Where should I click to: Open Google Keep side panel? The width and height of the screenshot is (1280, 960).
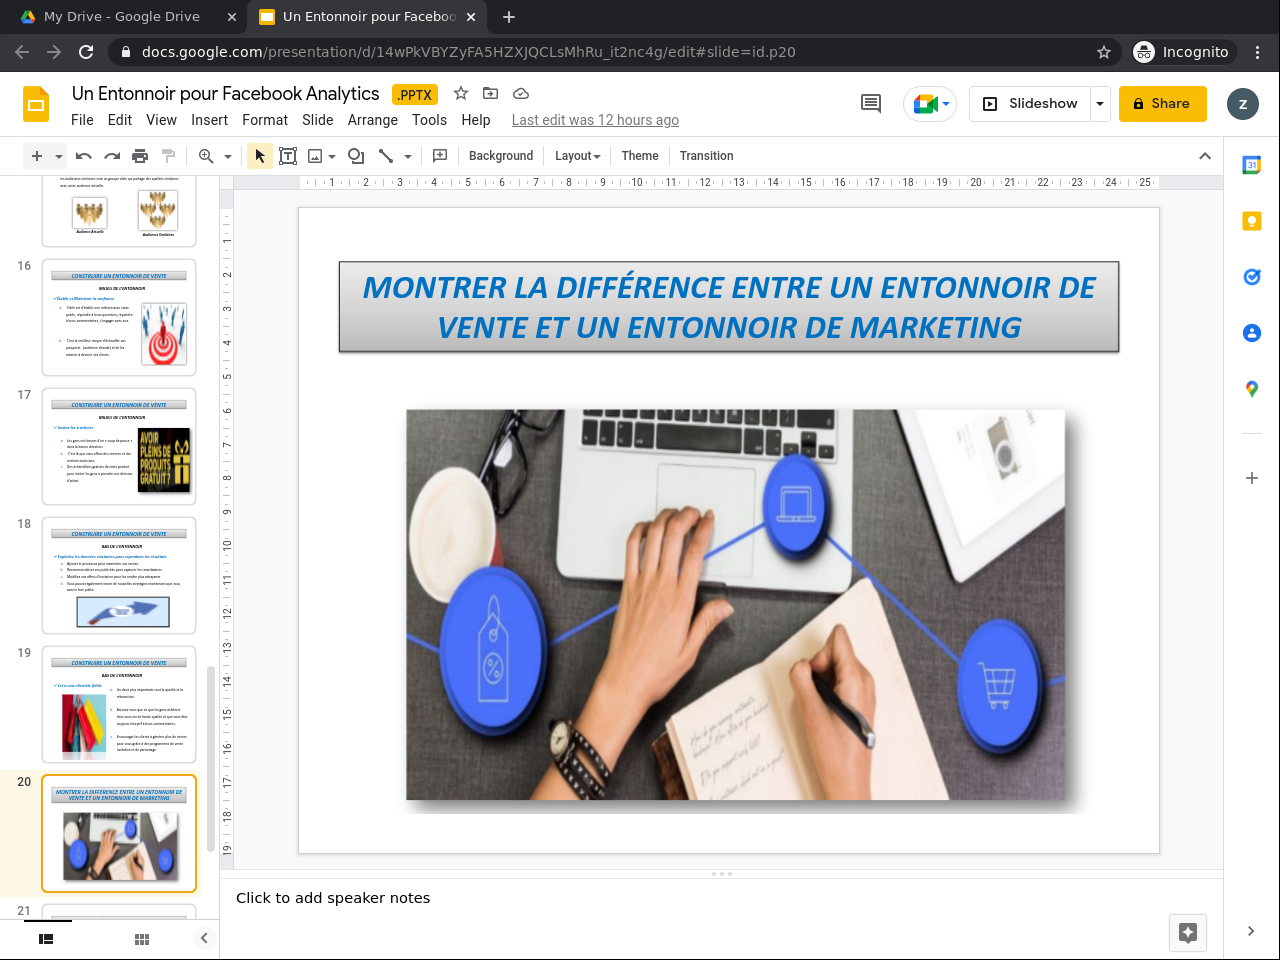pyautogui.click(x=1252, y=221)
